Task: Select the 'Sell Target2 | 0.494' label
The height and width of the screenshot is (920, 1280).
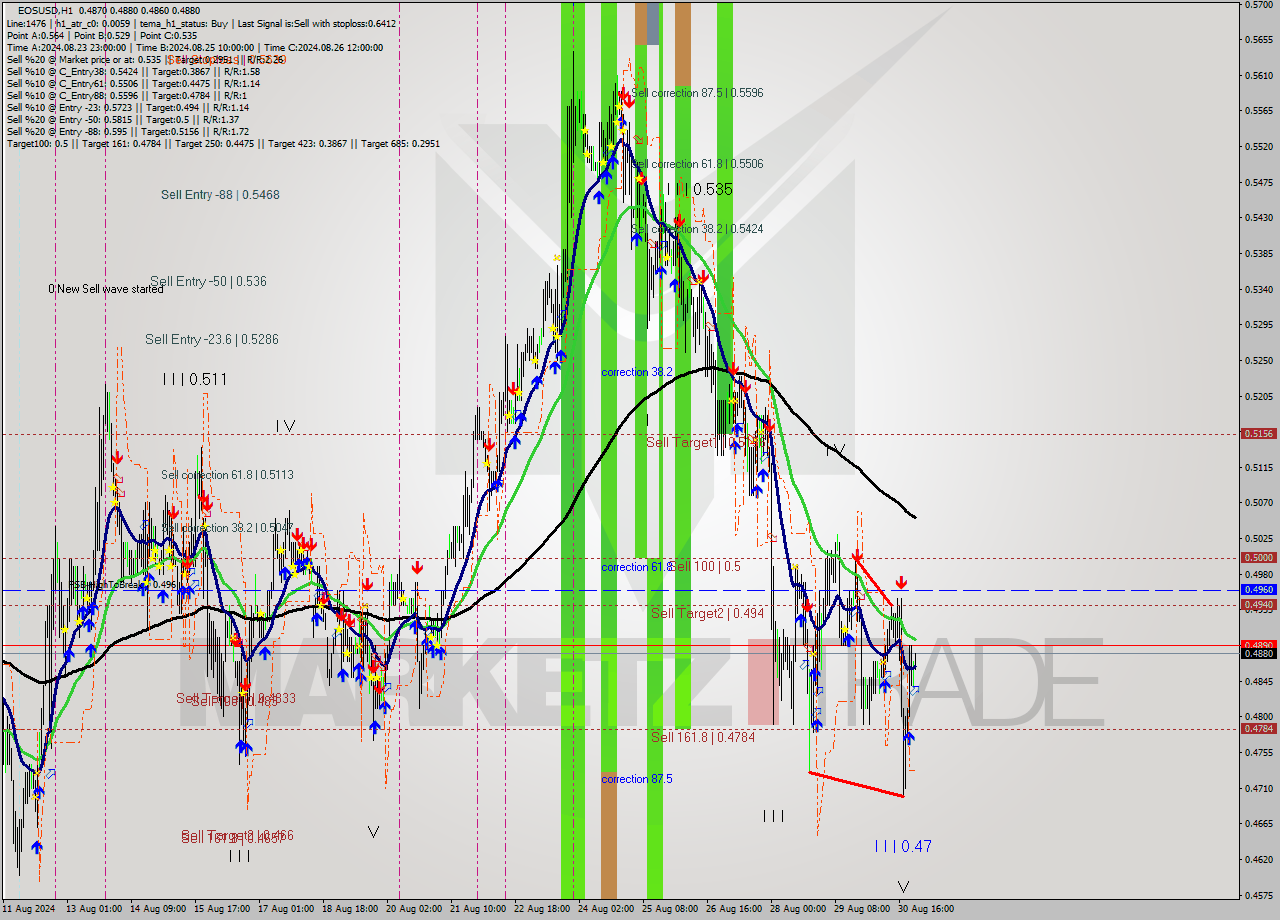Action: pos(707,613)
